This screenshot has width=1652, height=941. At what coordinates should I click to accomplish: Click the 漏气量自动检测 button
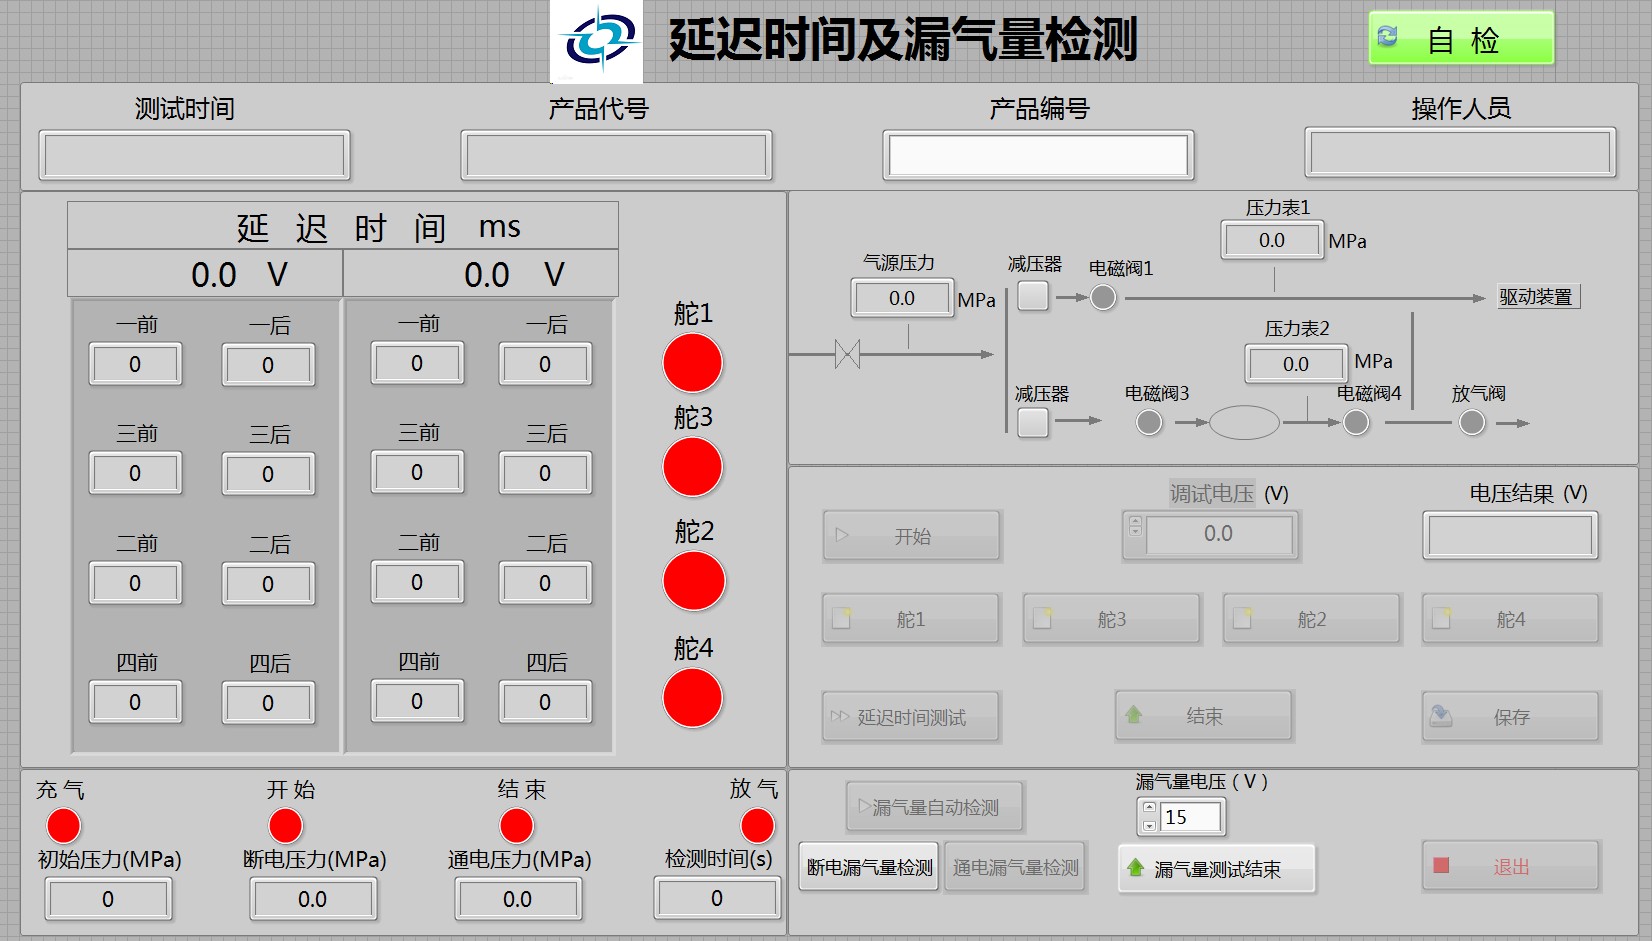tap(935, 807)
